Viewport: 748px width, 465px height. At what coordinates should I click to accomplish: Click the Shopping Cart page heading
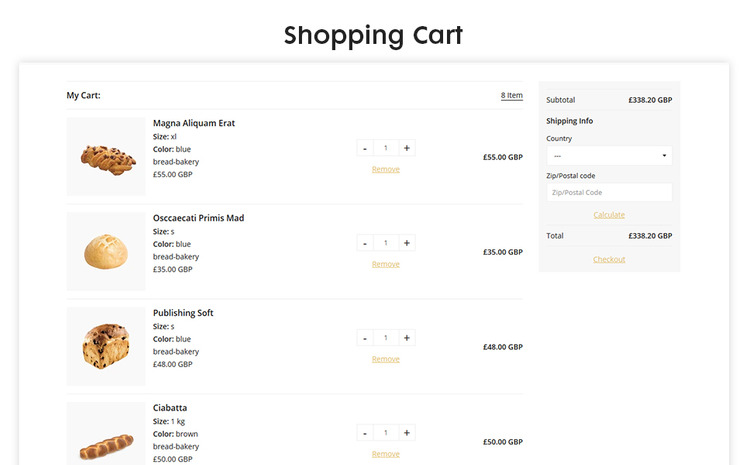tap(374, 36)
